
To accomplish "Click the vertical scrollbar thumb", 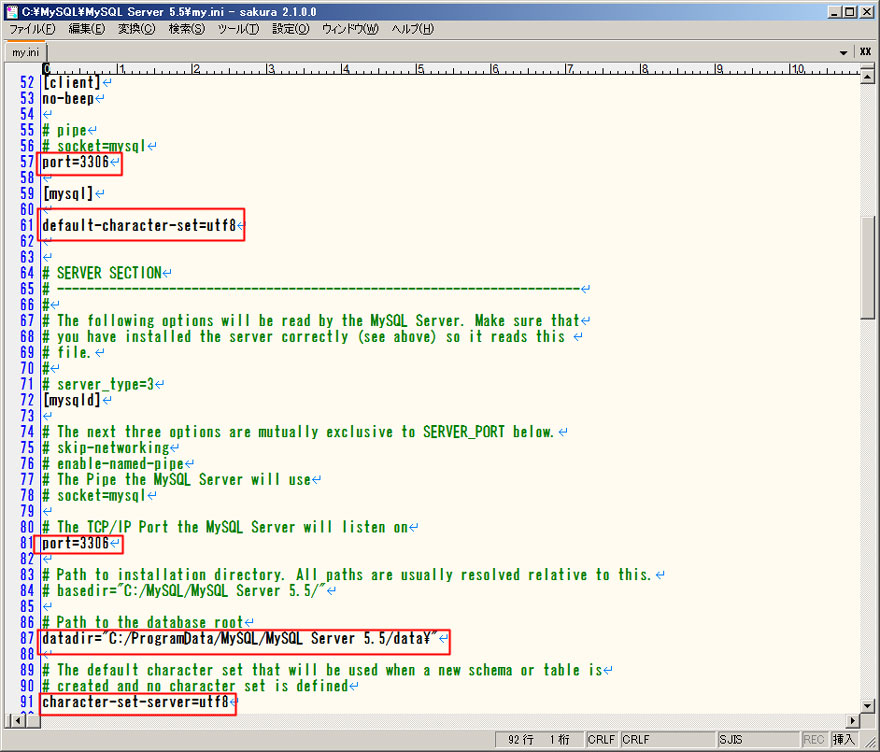I will pyautogui.click(x=867, y=268).
